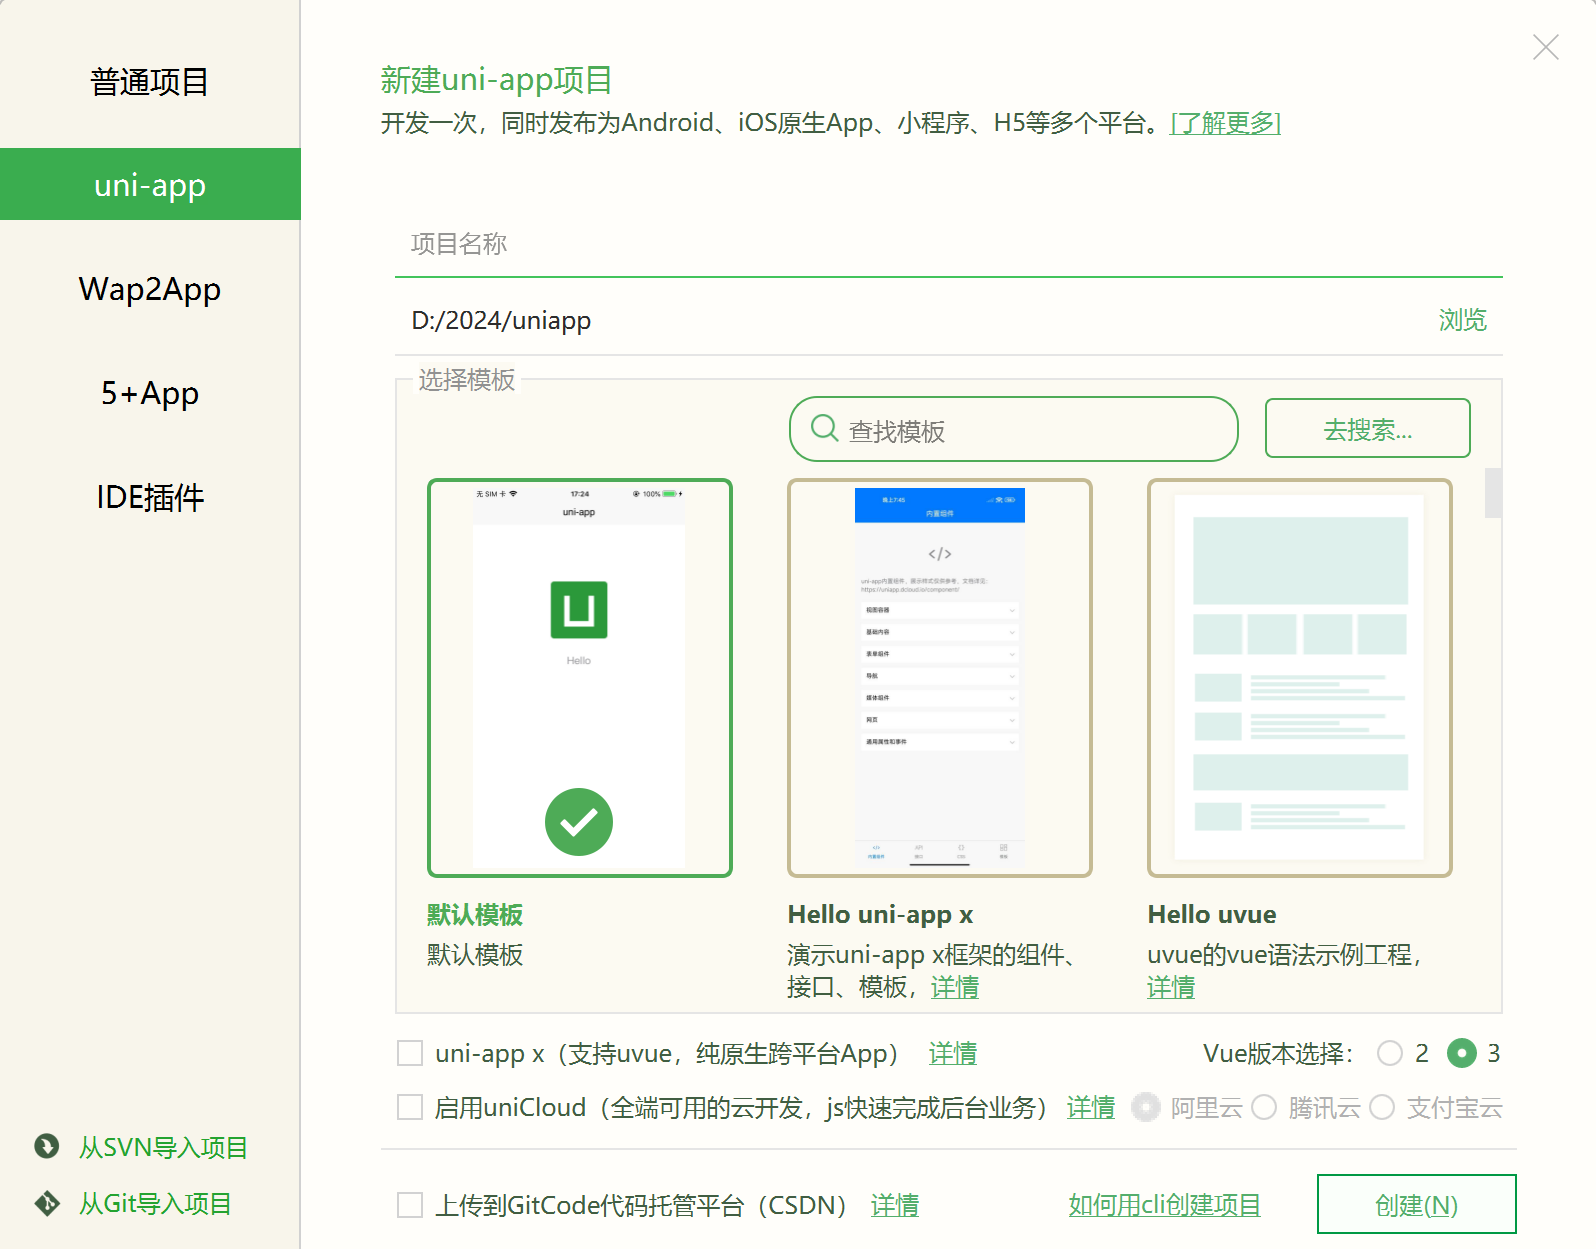Select Vue version 3 radio button
1596x1249 pixels.
coord(1462,1053)
